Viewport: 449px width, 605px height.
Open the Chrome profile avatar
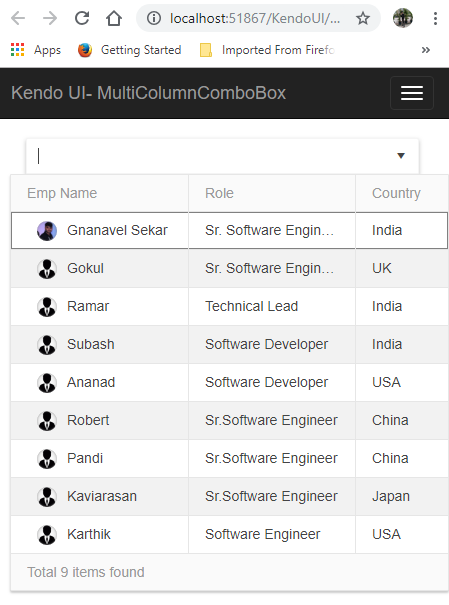click(403, 18)
